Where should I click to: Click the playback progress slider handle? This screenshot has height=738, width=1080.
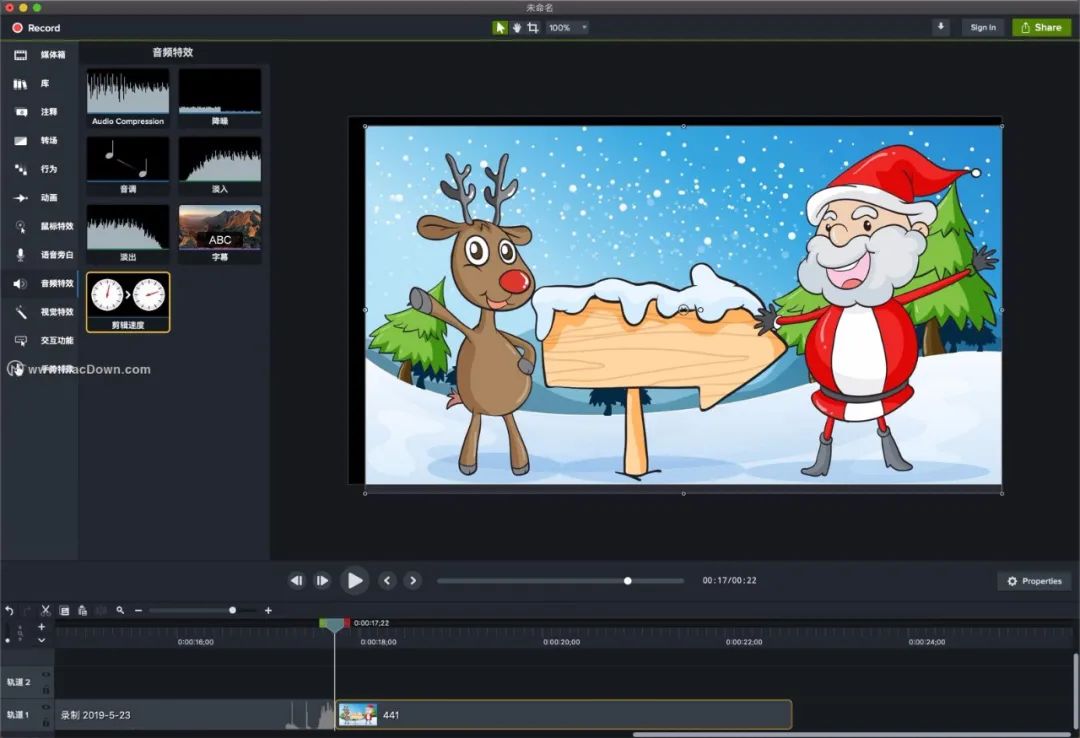pyautogui.click(x=627, y=581)
